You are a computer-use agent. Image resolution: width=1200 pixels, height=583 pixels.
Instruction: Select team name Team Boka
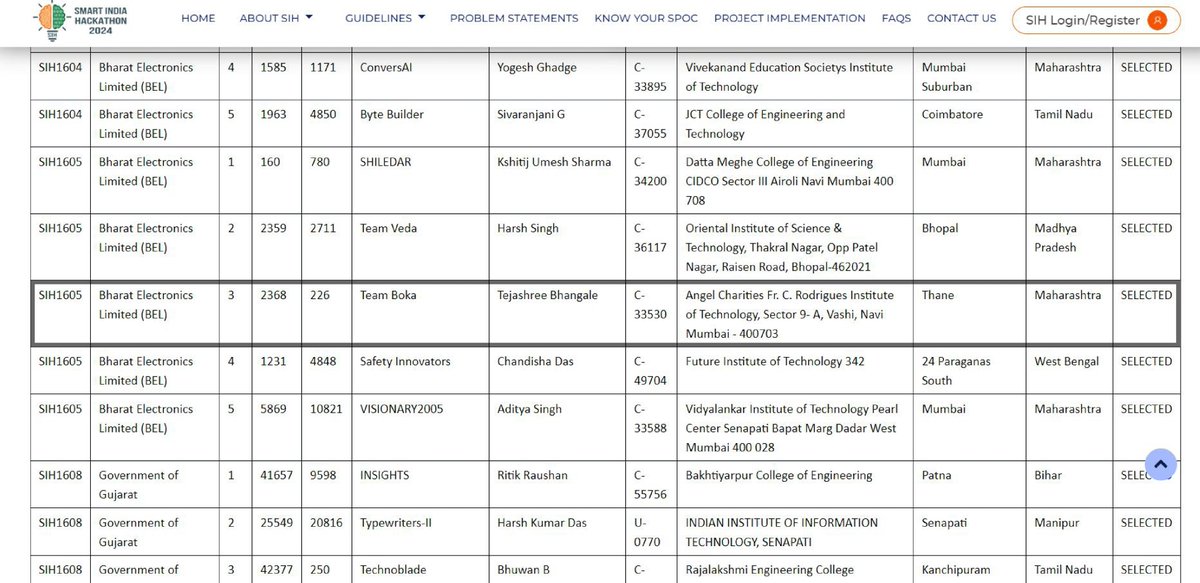coord(388,295)
